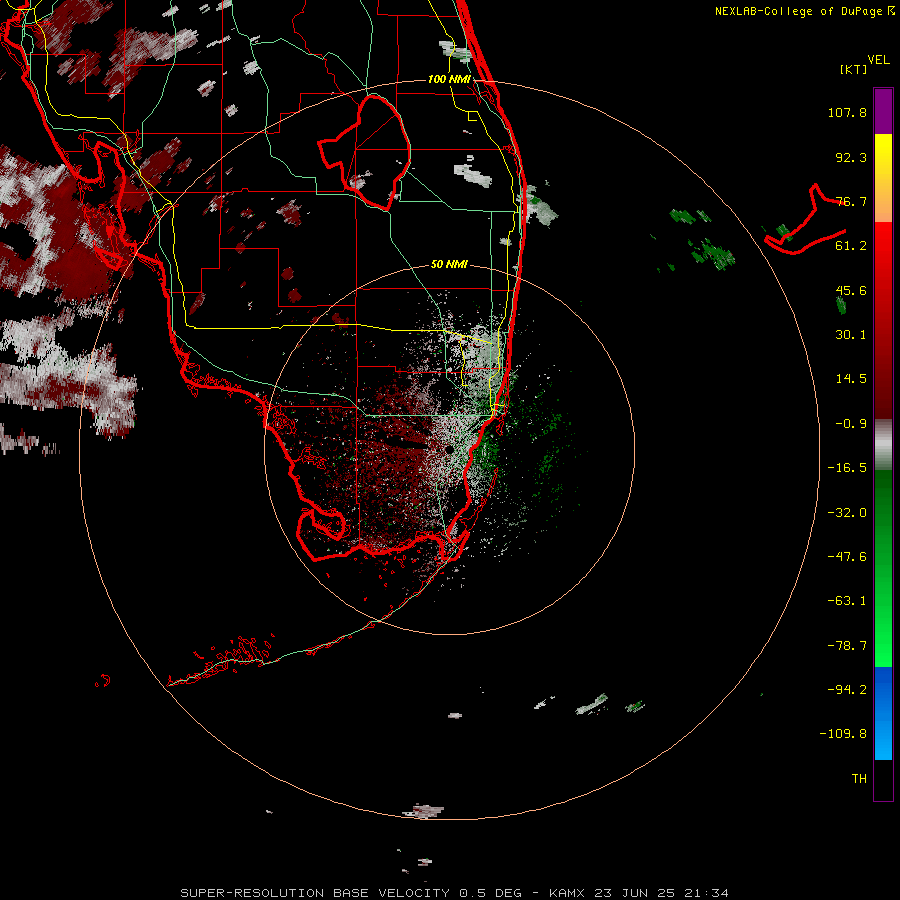Click the -94.2 velocity scale value

pos(847,690)
